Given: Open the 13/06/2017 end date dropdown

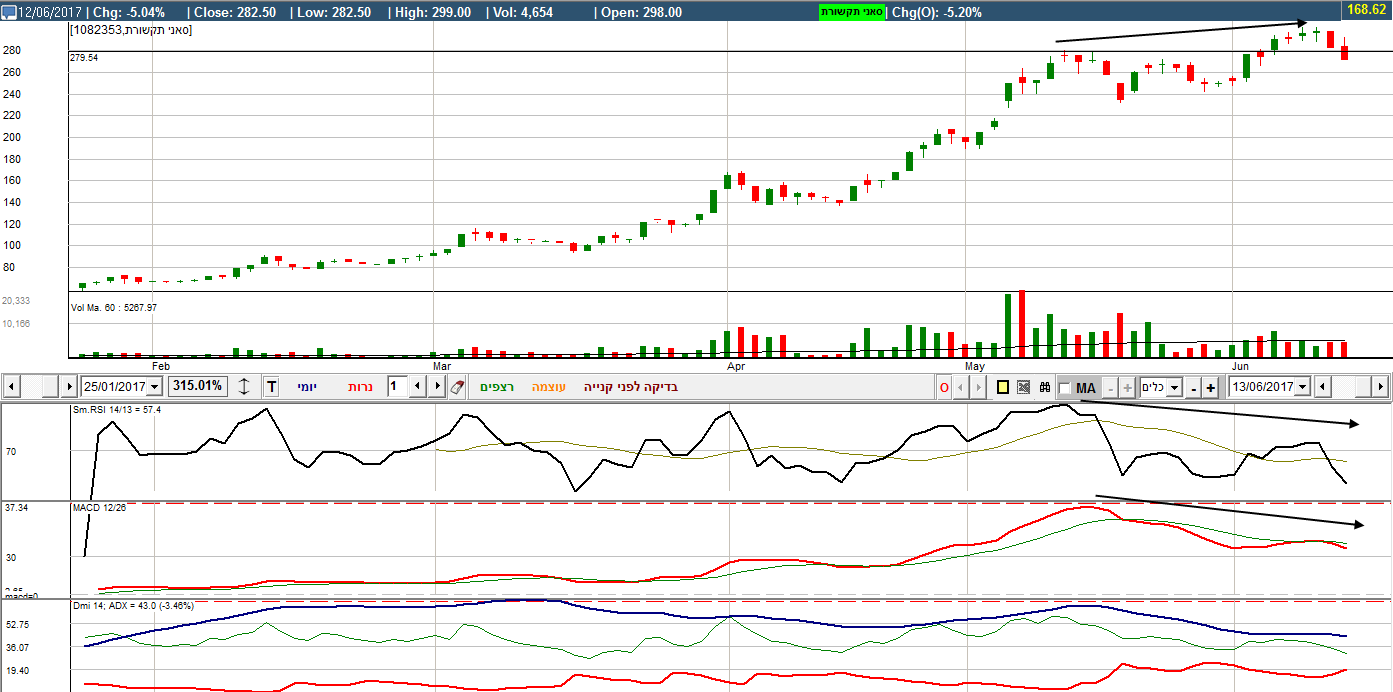Looking at the screenshot, I should (1302, 387).
